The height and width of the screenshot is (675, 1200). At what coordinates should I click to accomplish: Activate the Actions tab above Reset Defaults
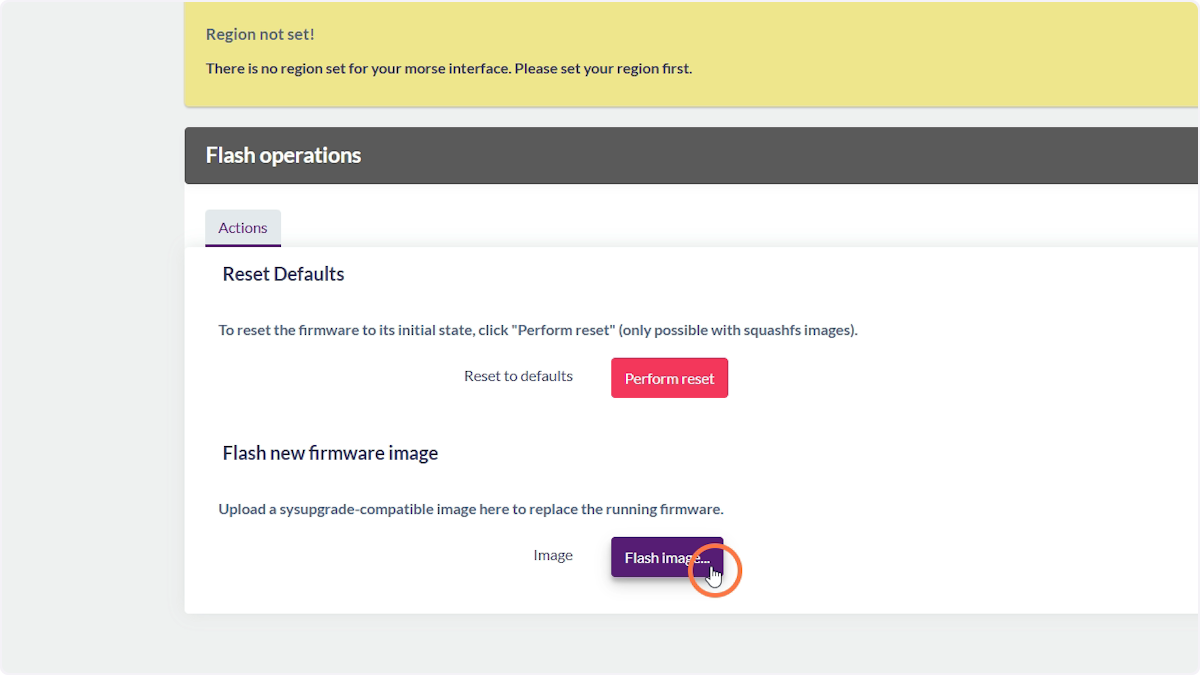point(242,227)
